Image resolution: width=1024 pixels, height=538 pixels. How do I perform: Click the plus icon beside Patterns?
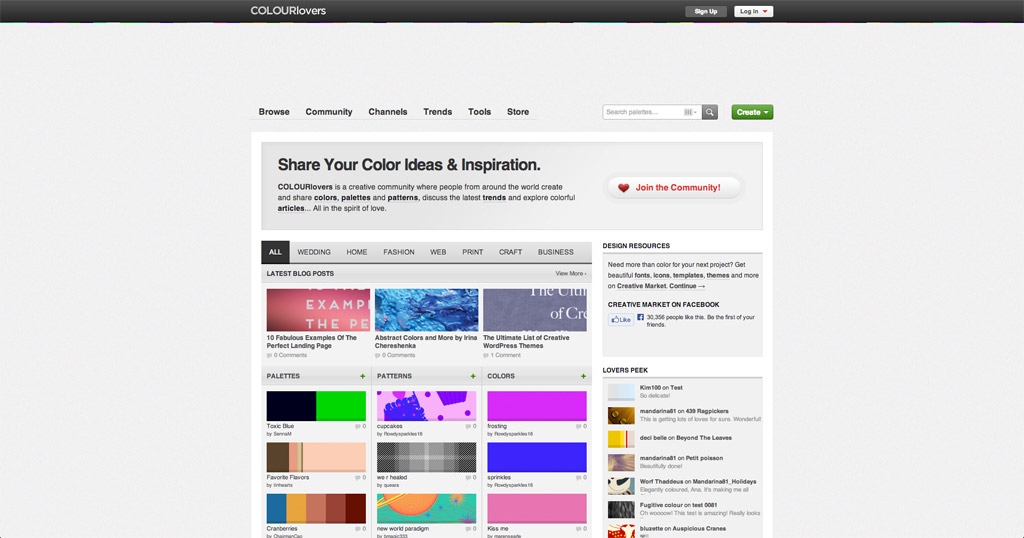pos(473,376)
